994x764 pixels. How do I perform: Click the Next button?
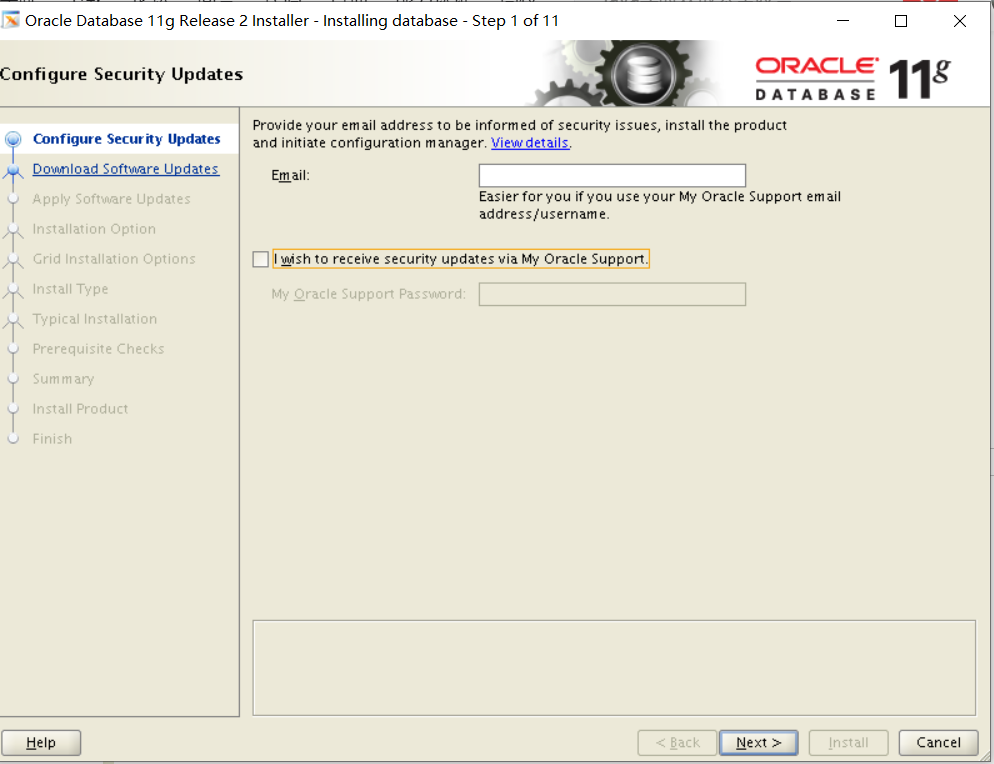coord(758,742)
